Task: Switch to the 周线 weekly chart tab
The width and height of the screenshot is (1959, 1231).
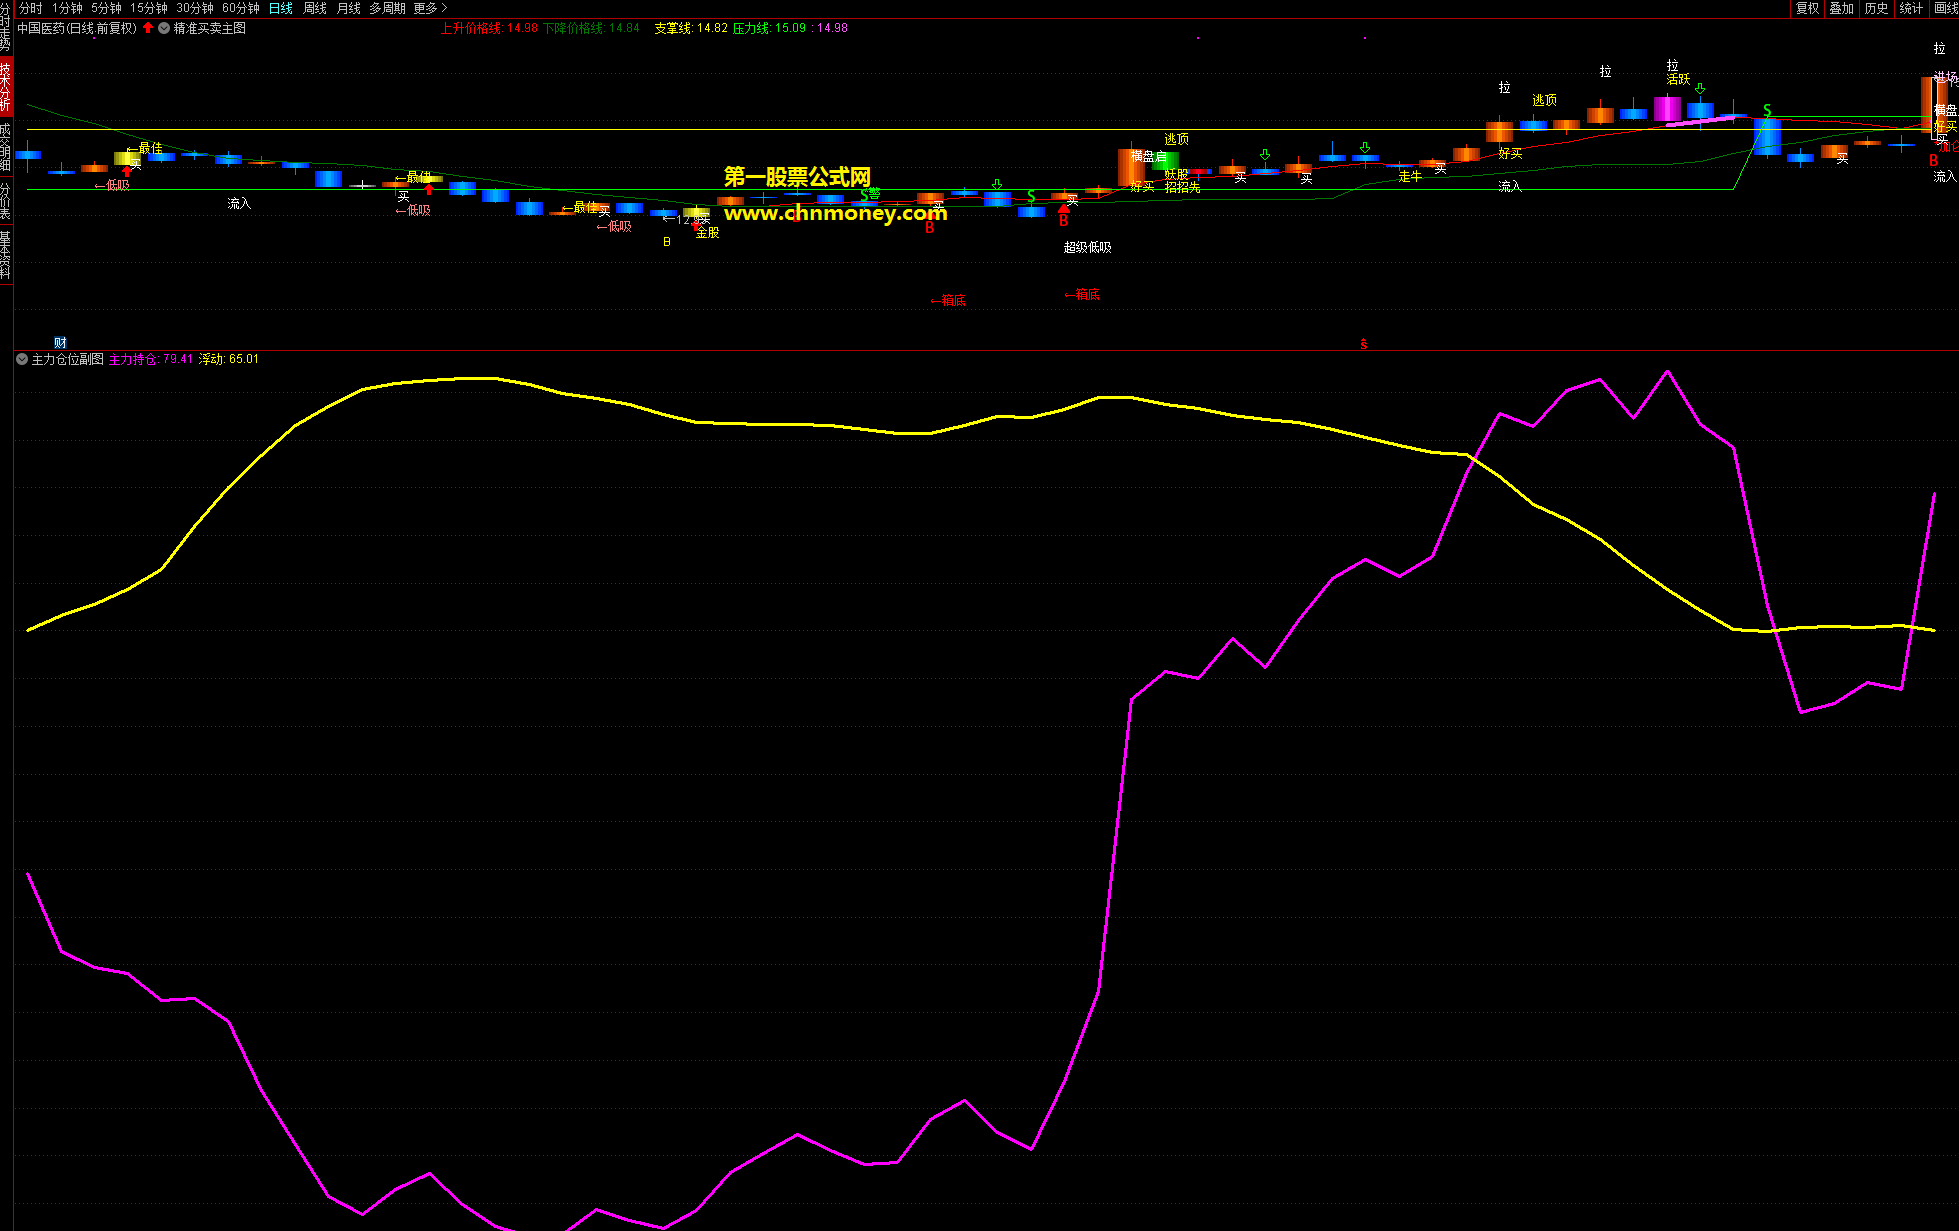Action: tap(315, 8)
